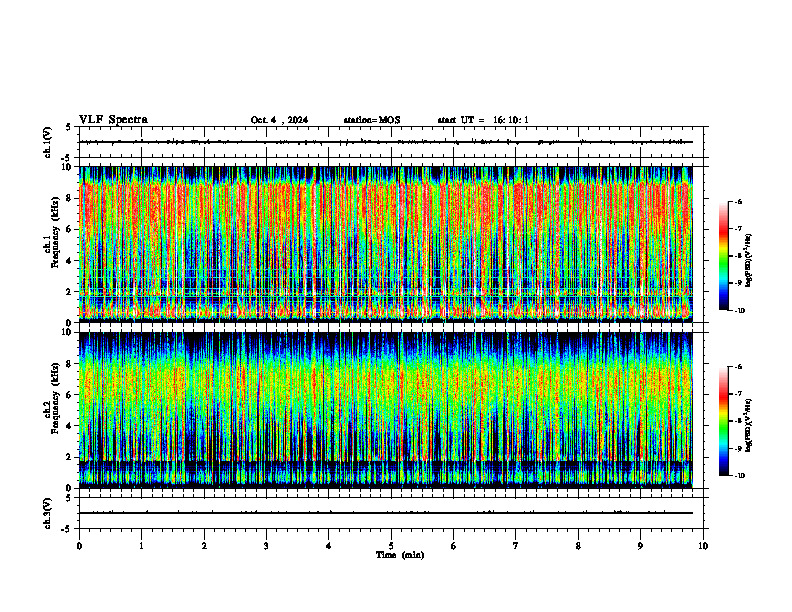Screen dimensions: 792x612
Task: Click the ch.1 frequency axis "6" tick label
Action: [70, 229]
